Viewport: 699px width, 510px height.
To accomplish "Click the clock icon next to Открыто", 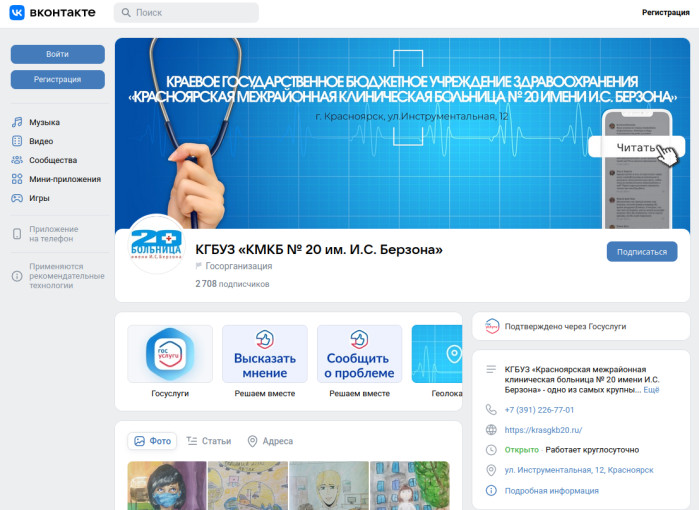I will (491, 450).
